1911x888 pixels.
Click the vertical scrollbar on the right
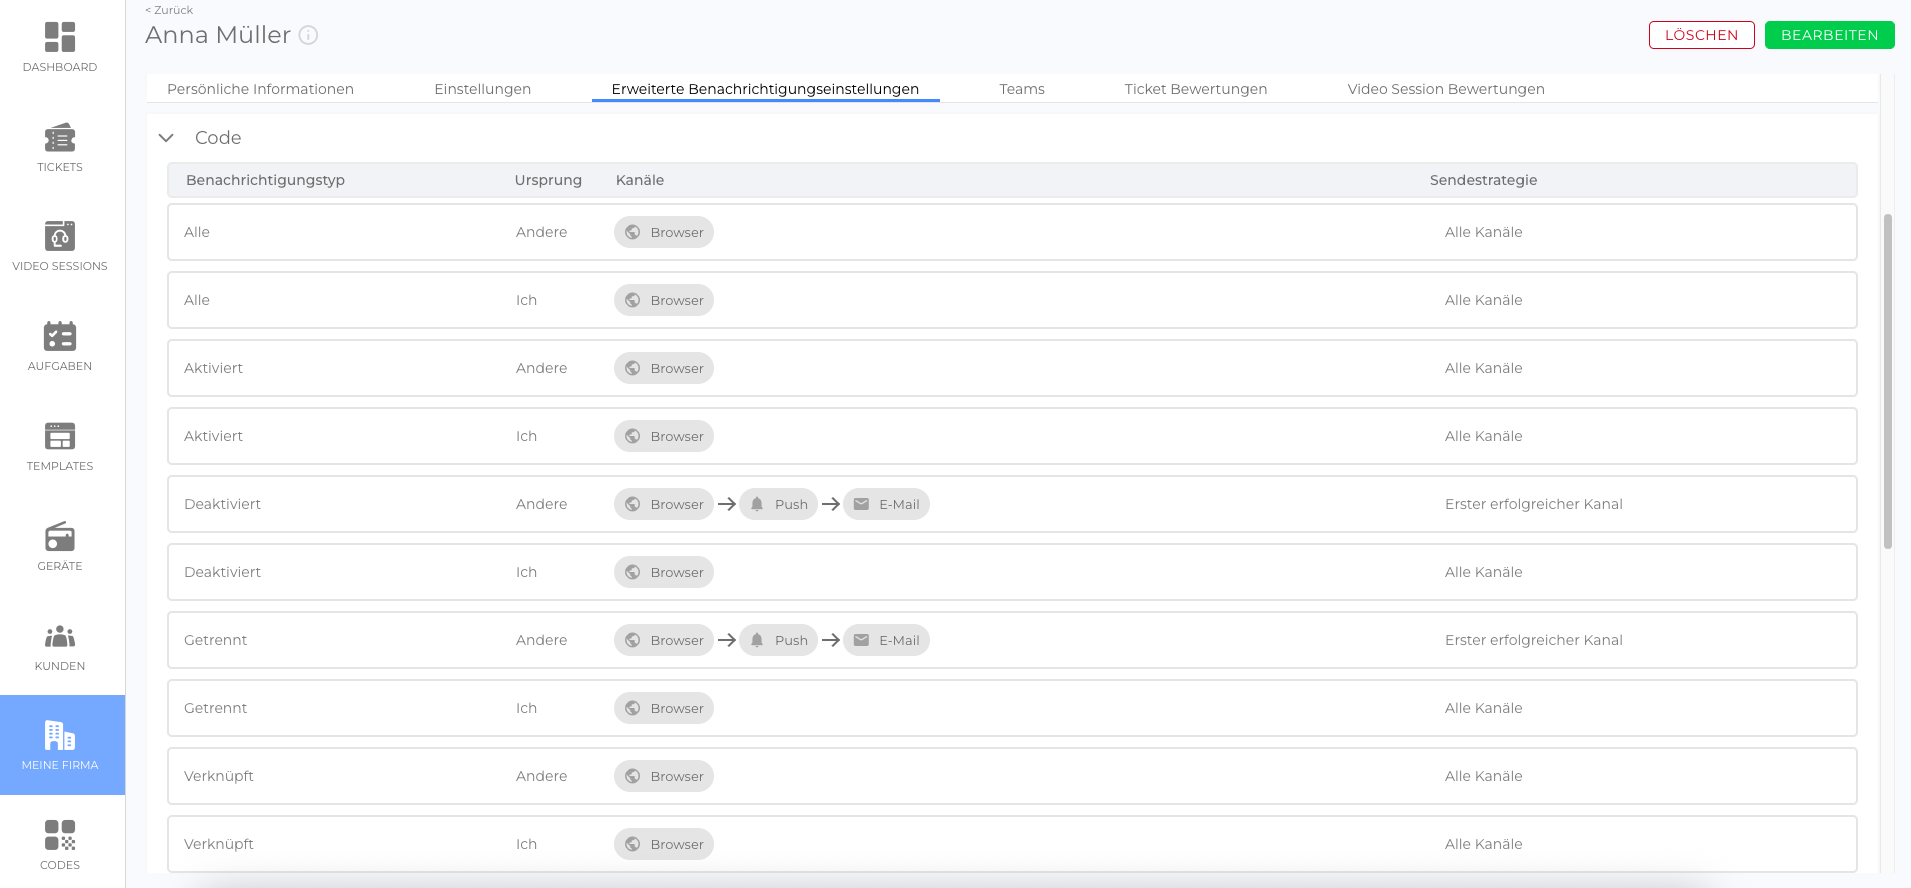pos(1887,380)
